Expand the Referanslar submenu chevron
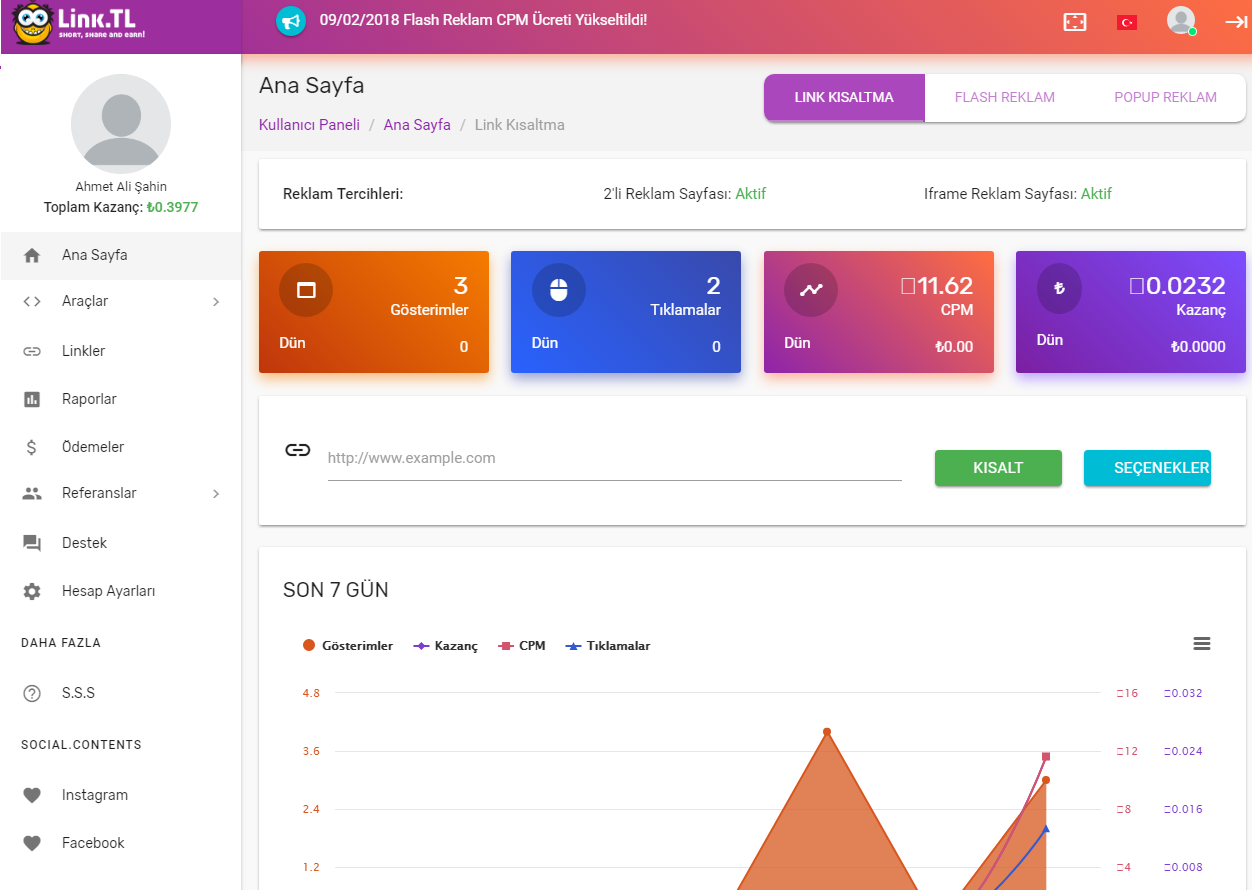 216,493
